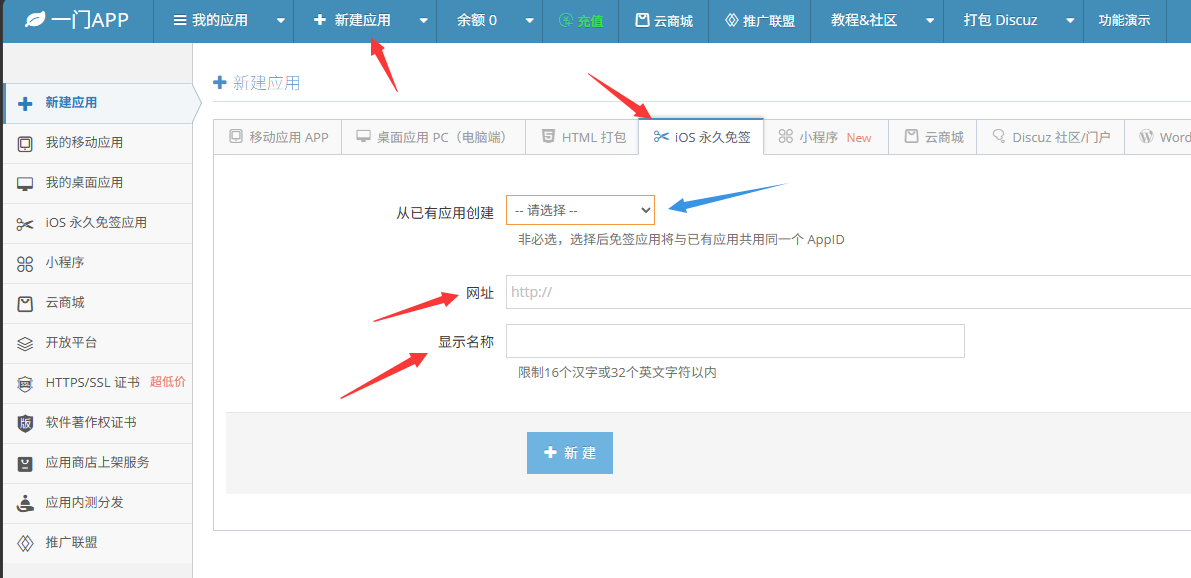Open 开放平台 in the sidebar
This screenshot has width=1191, height=578.
click(x=96, y=343)
